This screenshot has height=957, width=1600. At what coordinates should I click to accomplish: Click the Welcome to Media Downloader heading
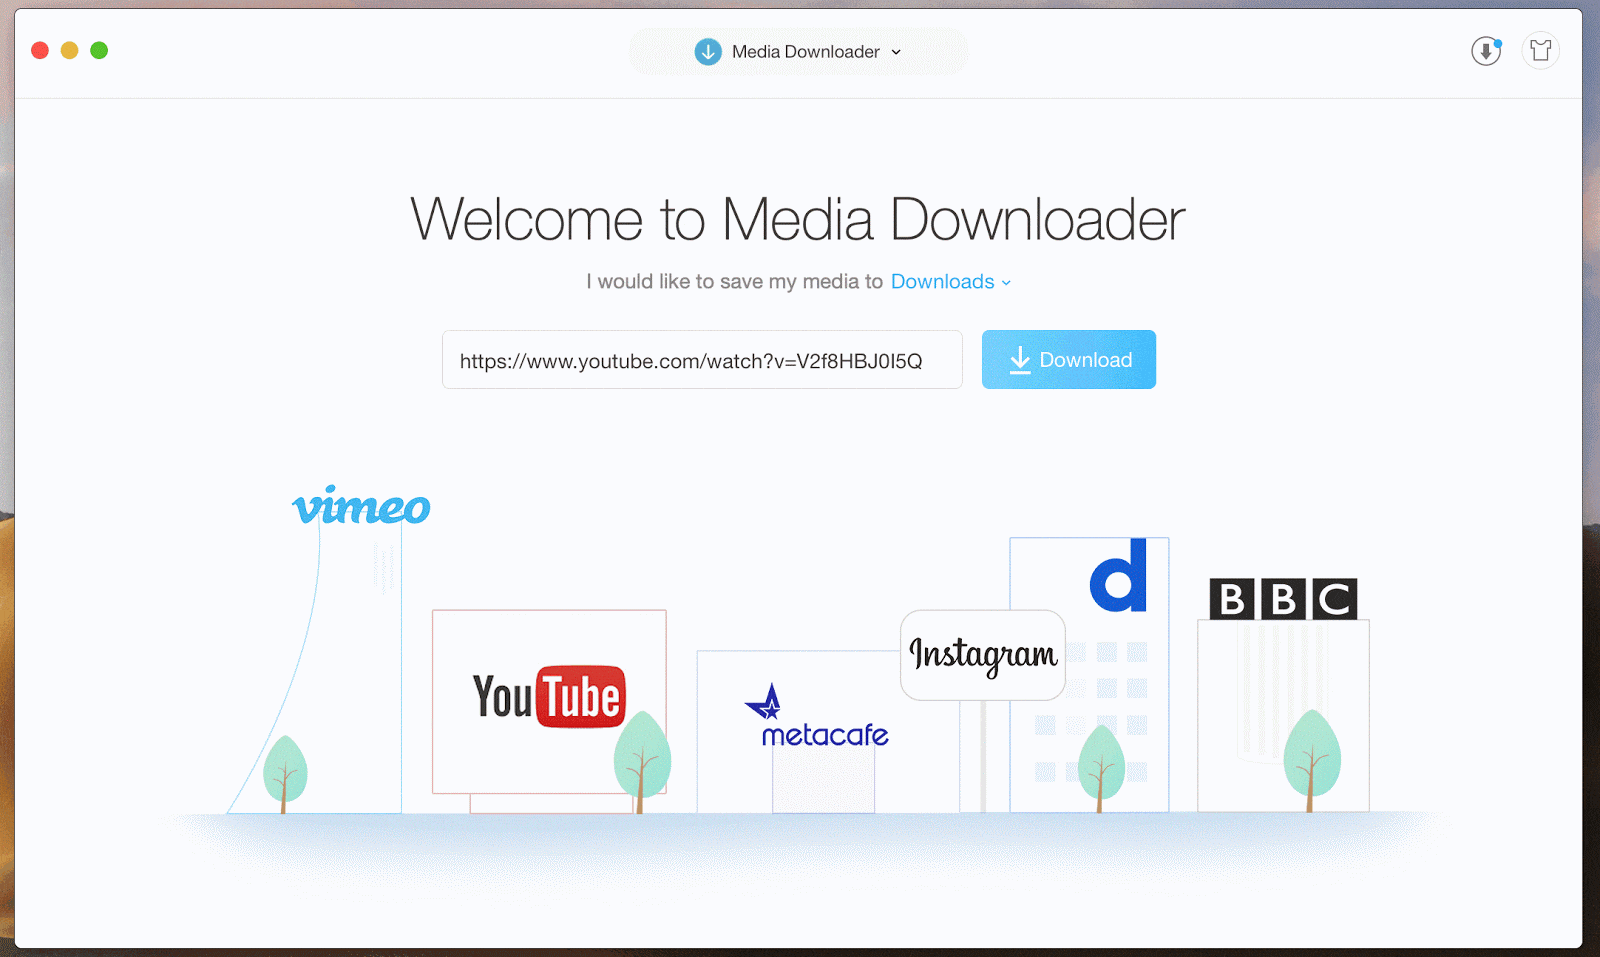coord(798,219)
